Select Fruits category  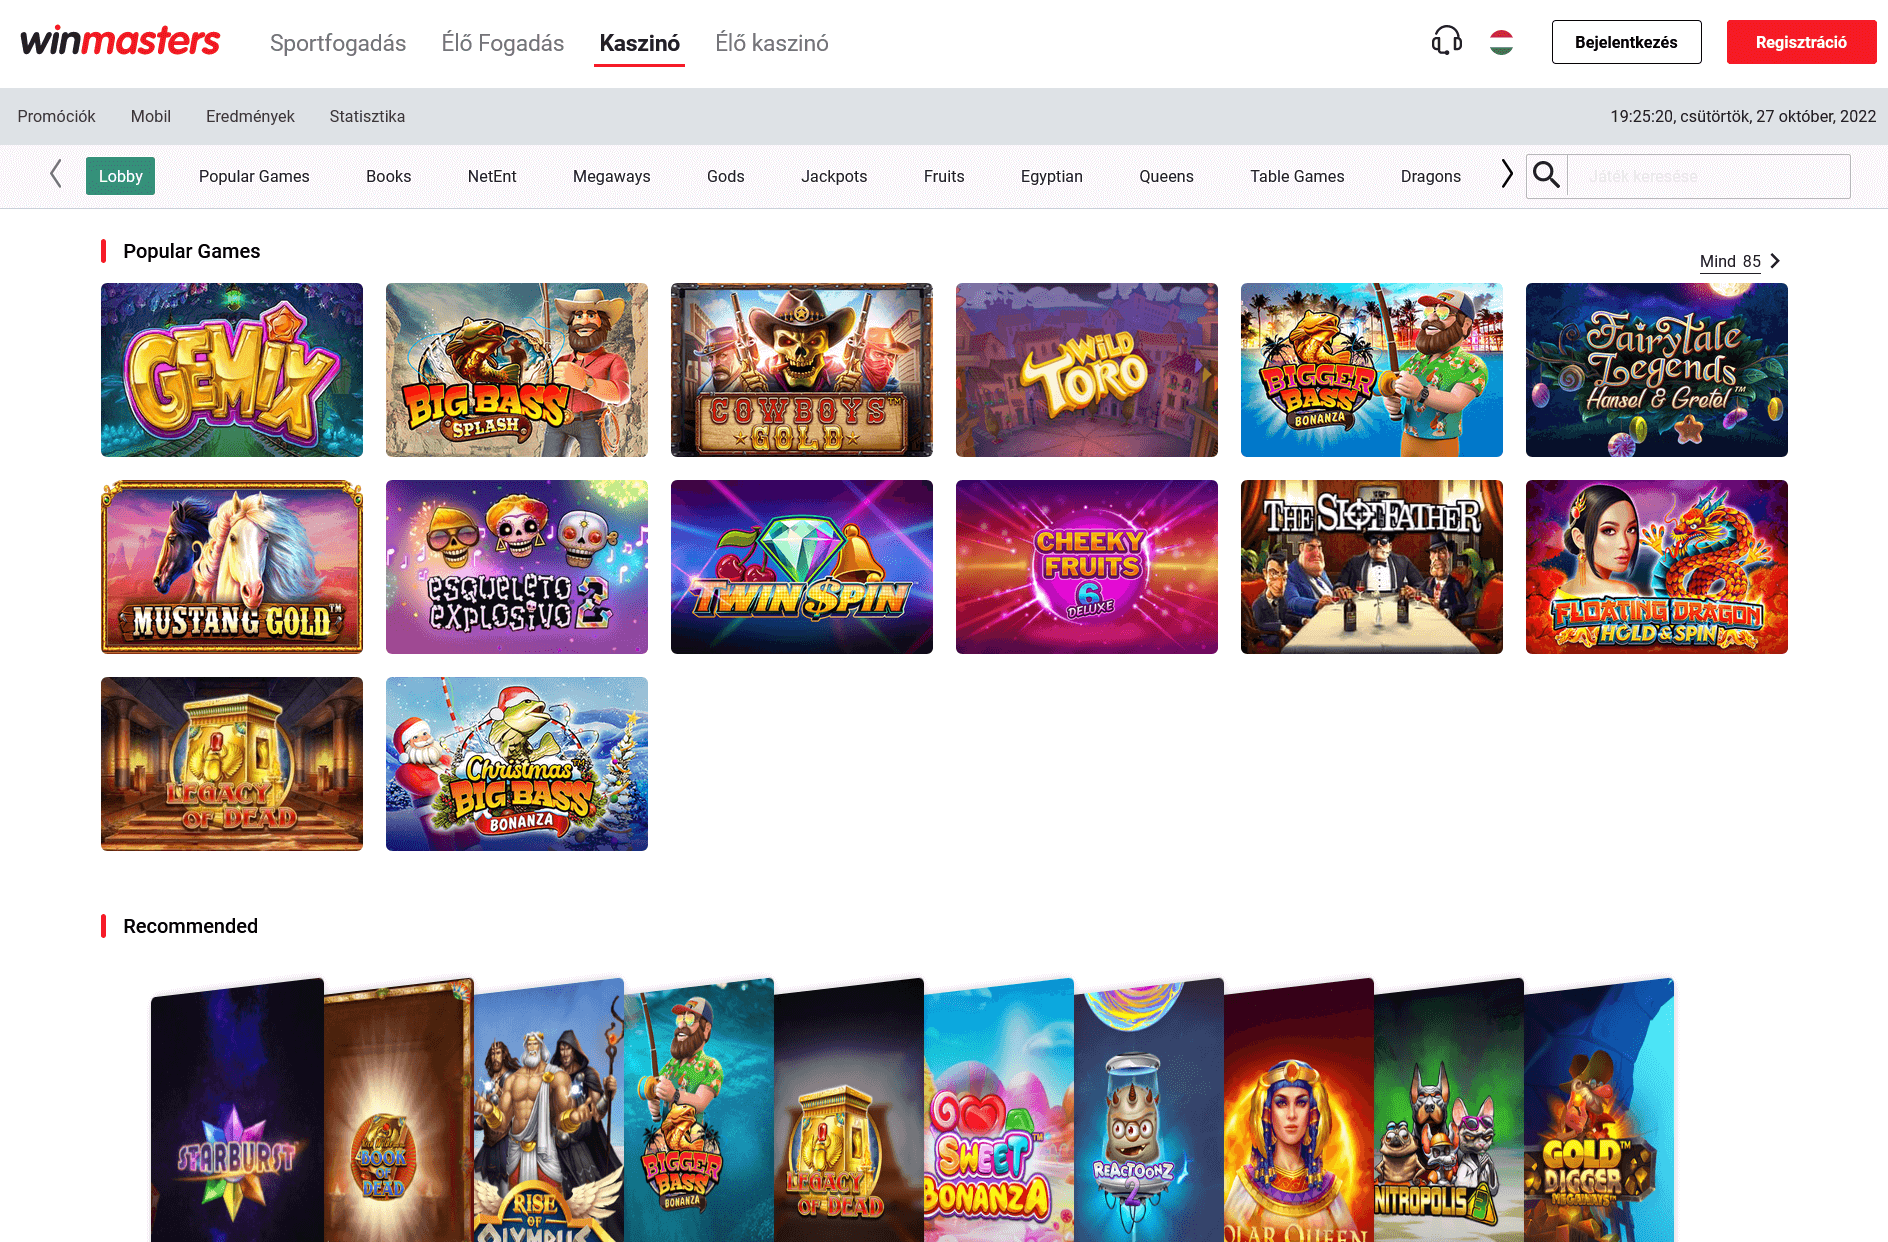click(x=944, y=176)
